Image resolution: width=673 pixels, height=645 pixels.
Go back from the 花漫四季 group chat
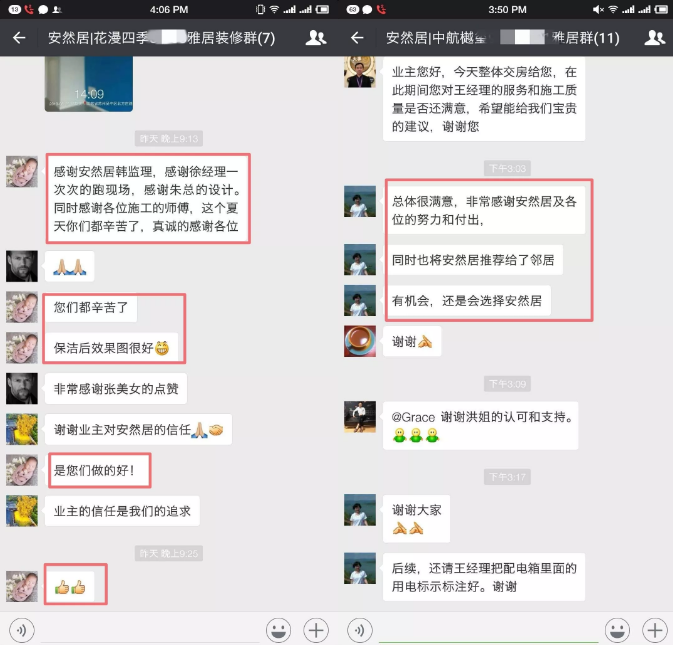[19, 38]
